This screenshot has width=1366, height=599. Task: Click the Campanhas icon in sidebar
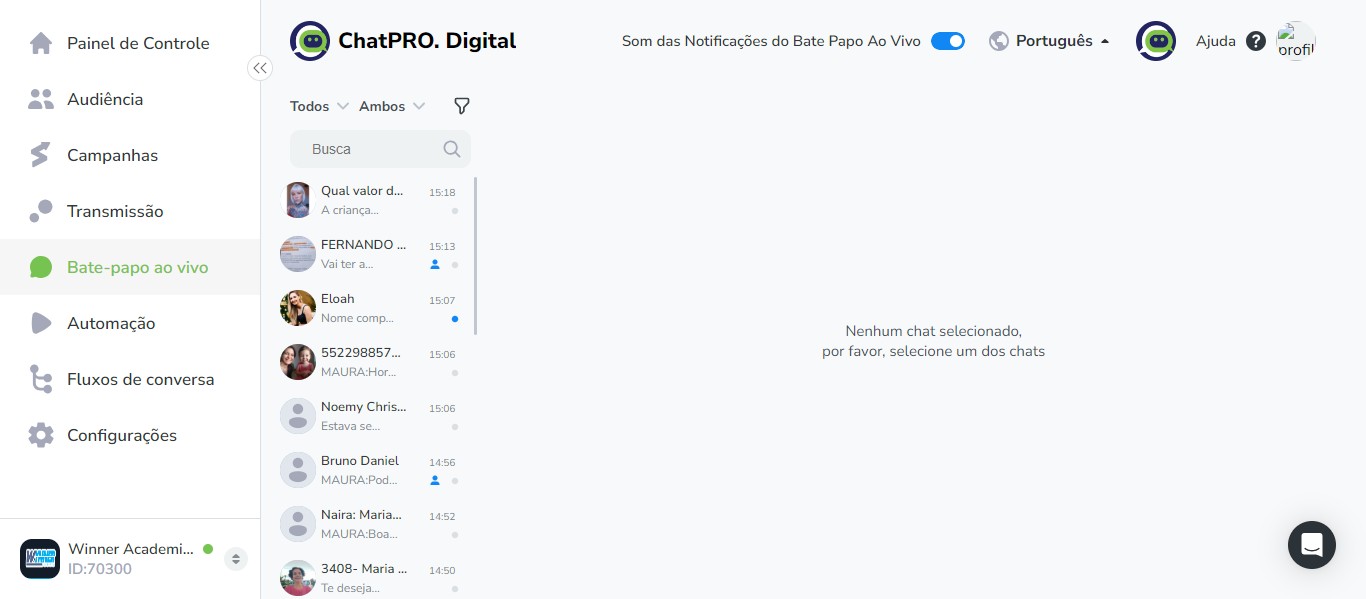tap(41, 155)
